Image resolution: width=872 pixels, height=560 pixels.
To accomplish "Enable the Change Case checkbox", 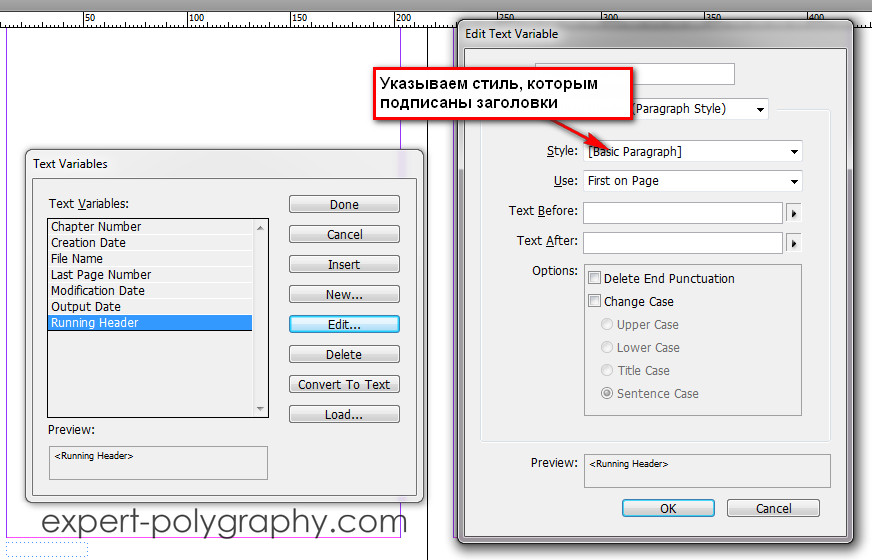I will coord(594,301).
